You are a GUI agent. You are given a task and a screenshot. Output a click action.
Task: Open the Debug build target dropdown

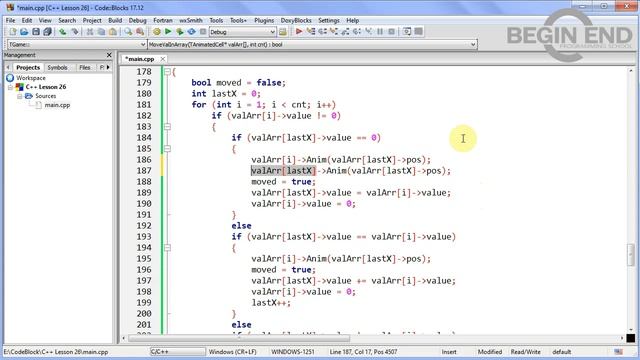[272, 32]
